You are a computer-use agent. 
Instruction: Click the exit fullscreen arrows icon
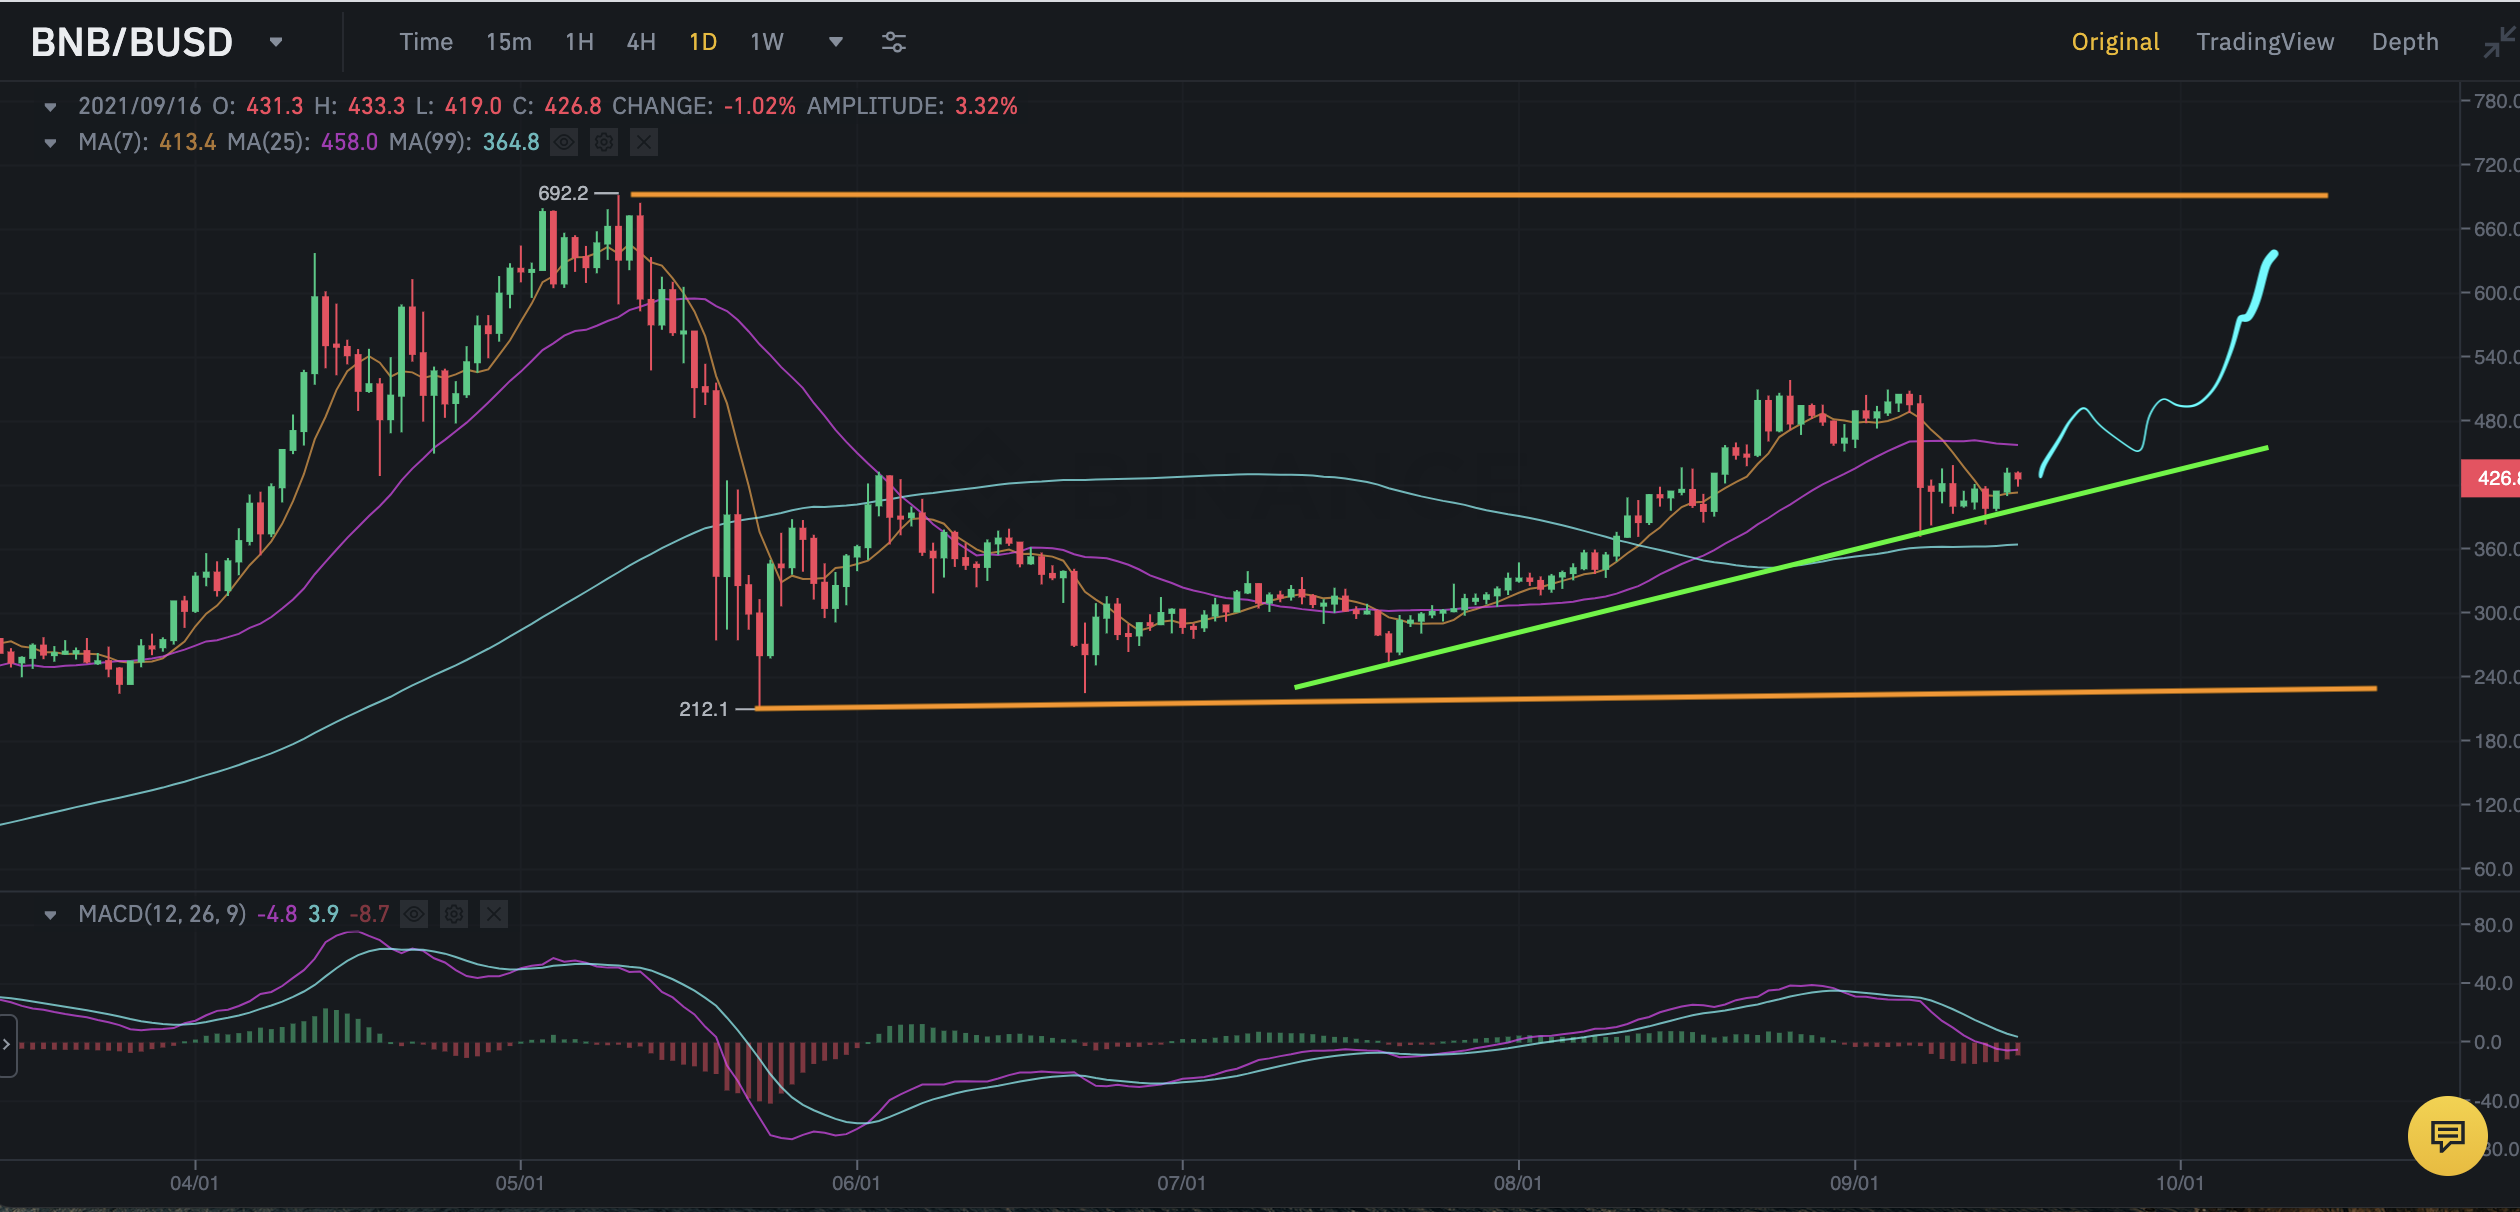pos(2499,43)
